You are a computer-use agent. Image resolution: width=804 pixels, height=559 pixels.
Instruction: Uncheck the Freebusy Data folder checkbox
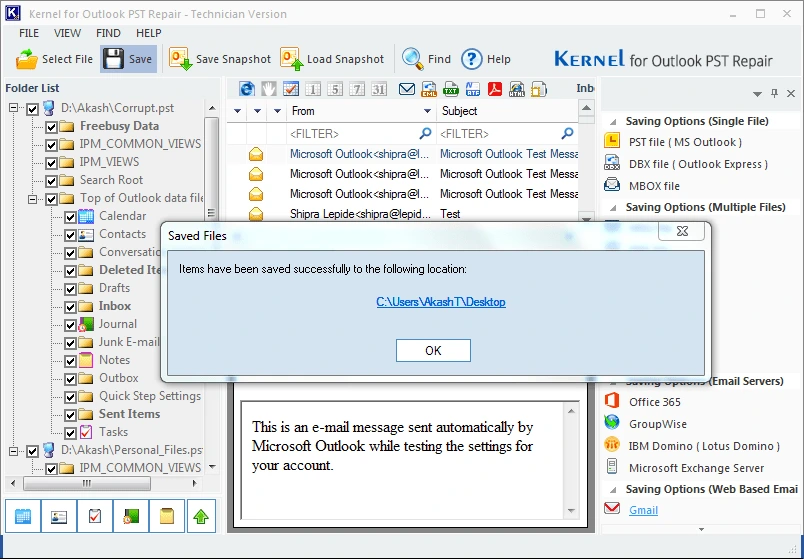51,127
